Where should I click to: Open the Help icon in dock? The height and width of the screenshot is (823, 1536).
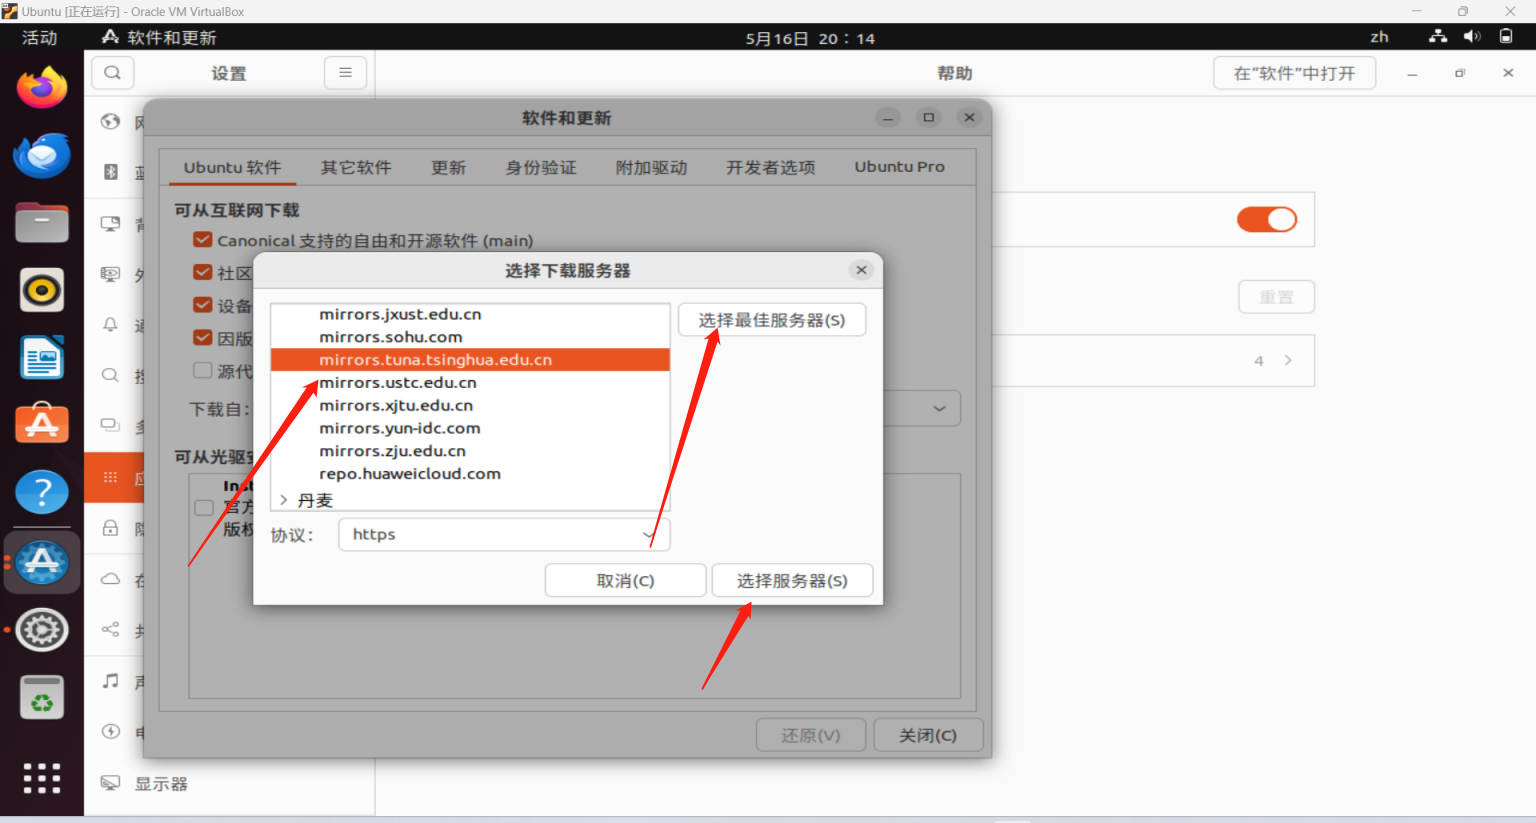pos(42,492)
